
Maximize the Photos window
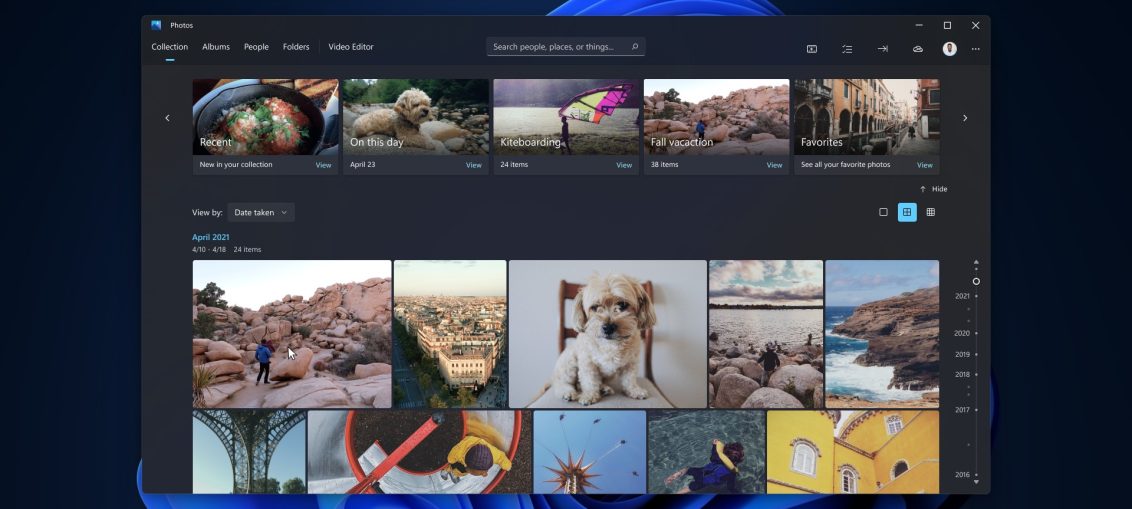tap(947, 25)
